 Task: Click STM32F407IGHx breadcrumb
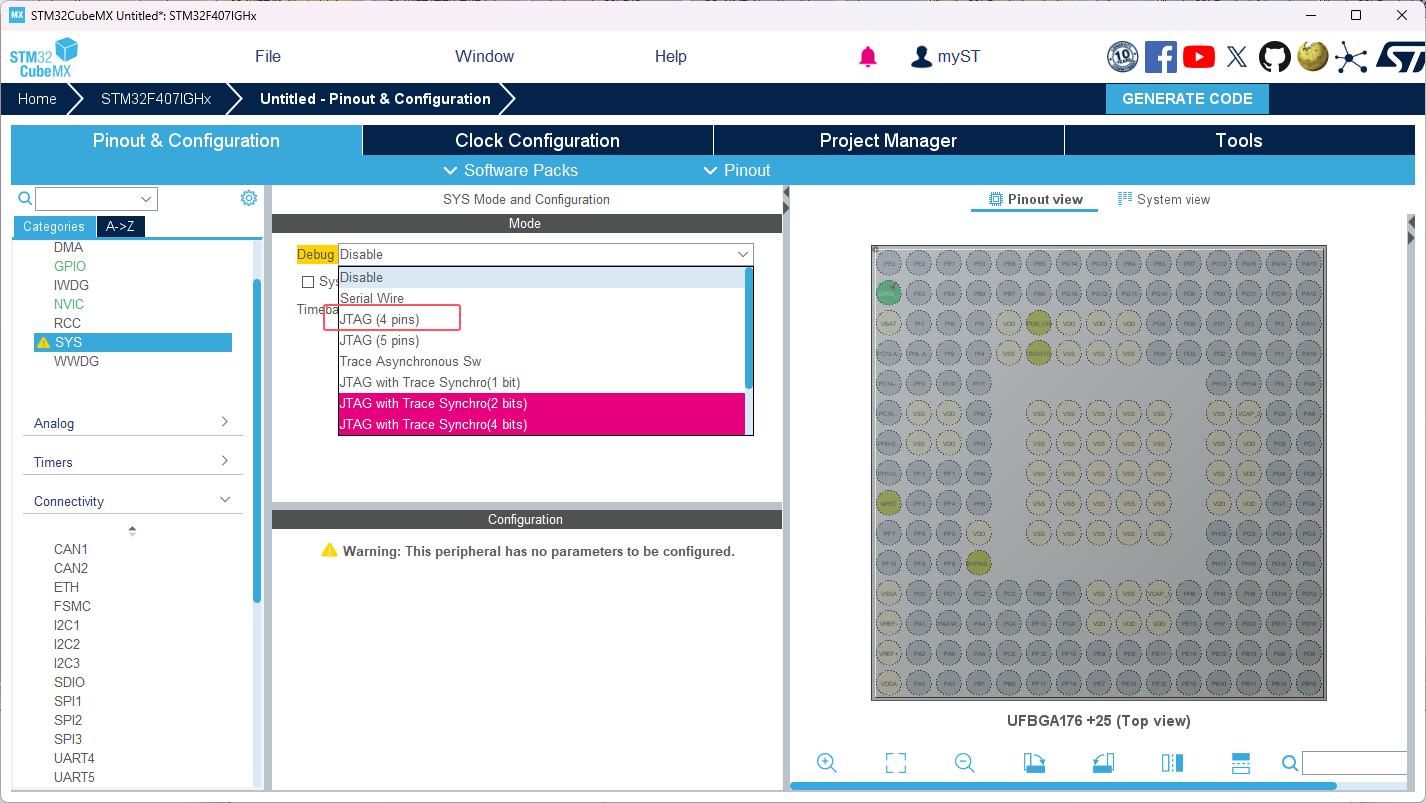(x=156, y=99)
